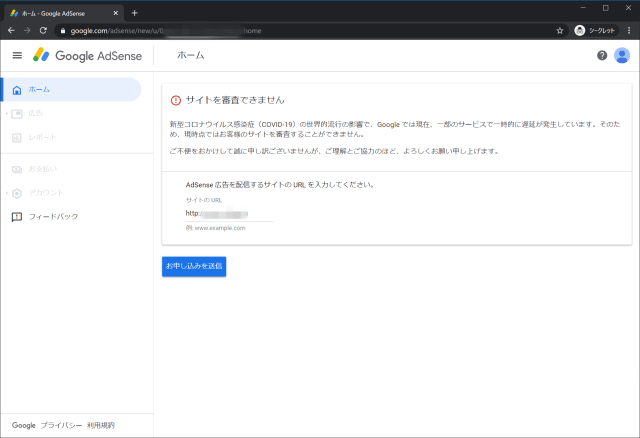Bookmark page with star icon
Viewport: 640px width, 438px height.
(560, 31)
